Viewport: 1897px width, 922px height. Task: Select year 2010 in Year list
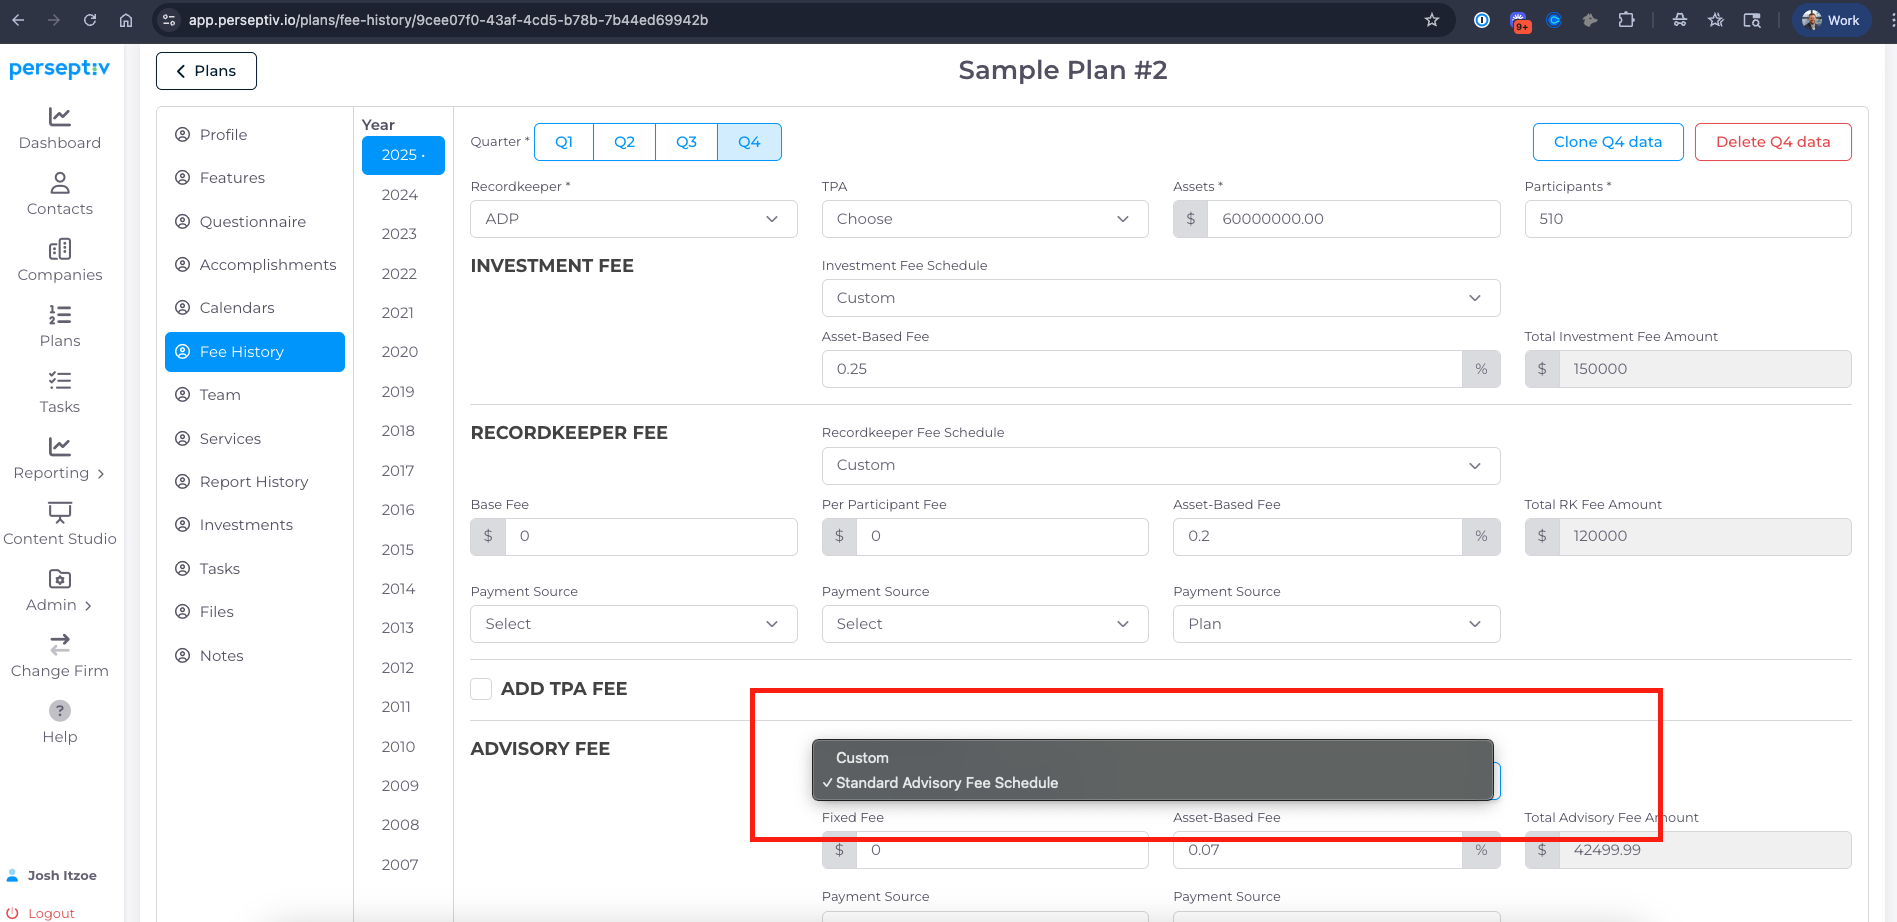[x=398, y=747]
